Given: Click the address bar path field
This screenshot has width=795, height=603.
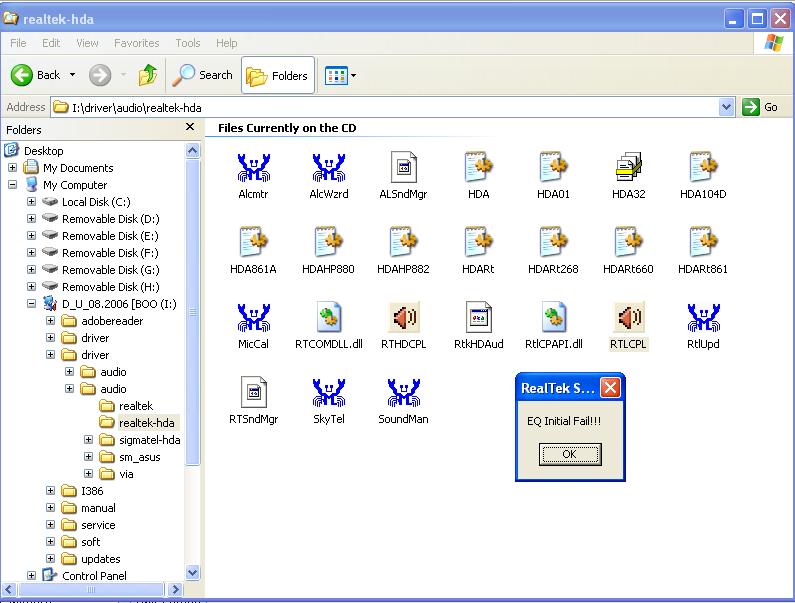Looking at the screenshot, I should [x=385, y=108].
